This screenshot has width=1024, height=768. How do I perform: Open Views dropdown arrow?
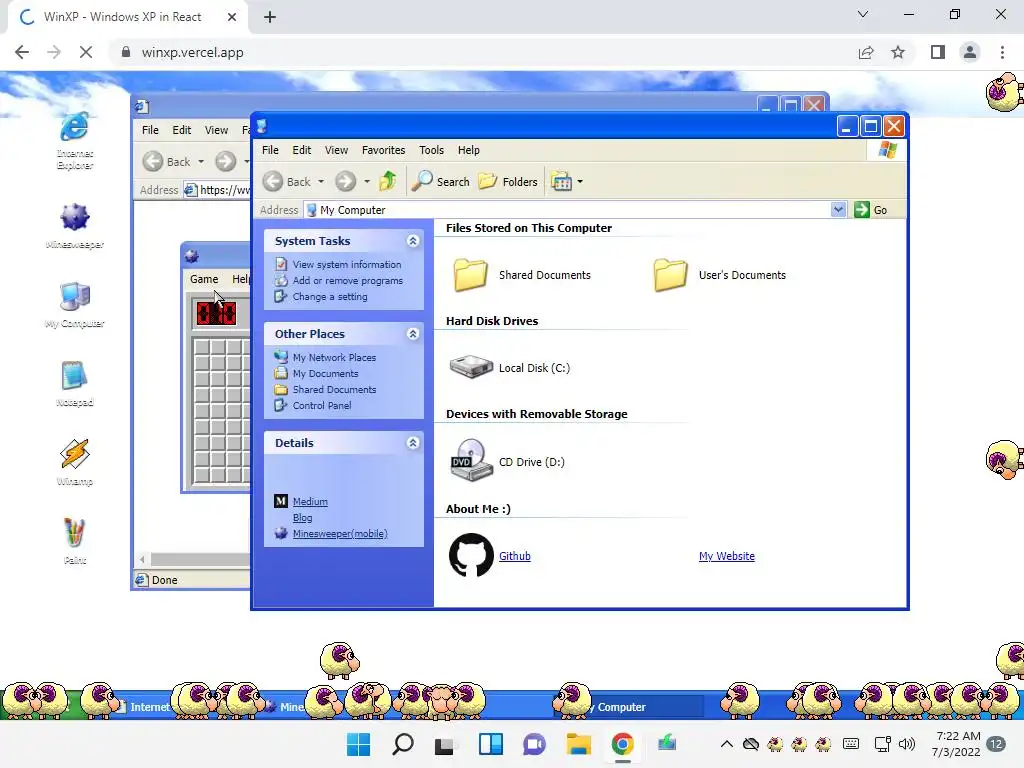(x=580, y=182)
